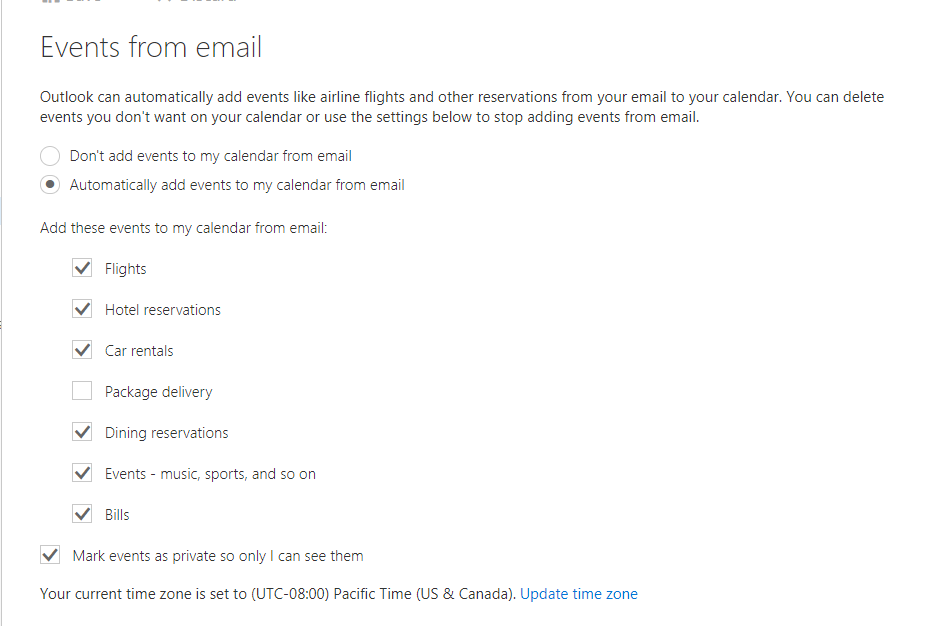Click "Mark events as private" label text

tap(218, 555)
